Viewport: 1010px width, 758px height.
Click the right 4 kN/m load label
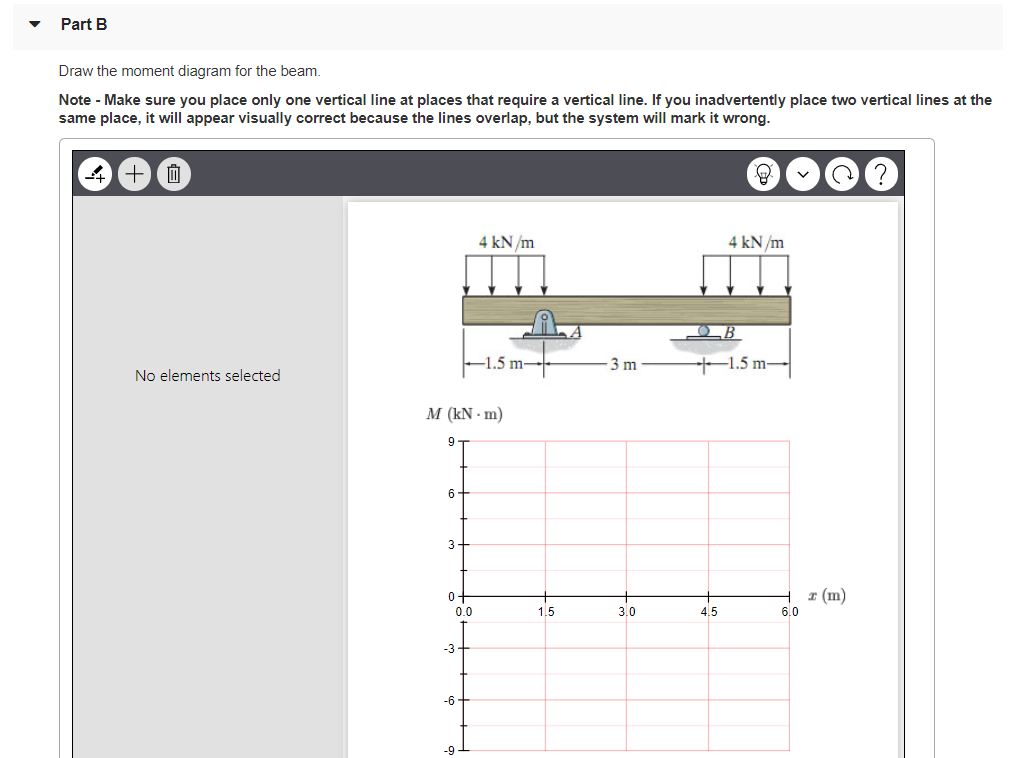[x=756, y=243]
